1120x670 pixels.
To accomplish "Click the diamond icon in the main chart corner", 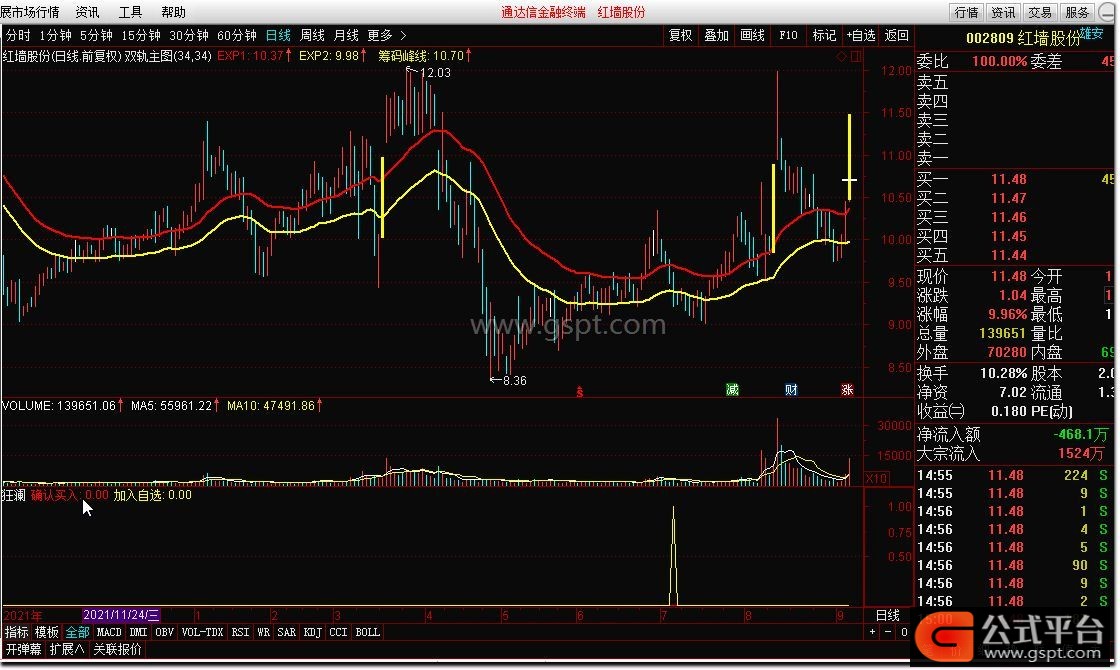I will tap(841, 56).
